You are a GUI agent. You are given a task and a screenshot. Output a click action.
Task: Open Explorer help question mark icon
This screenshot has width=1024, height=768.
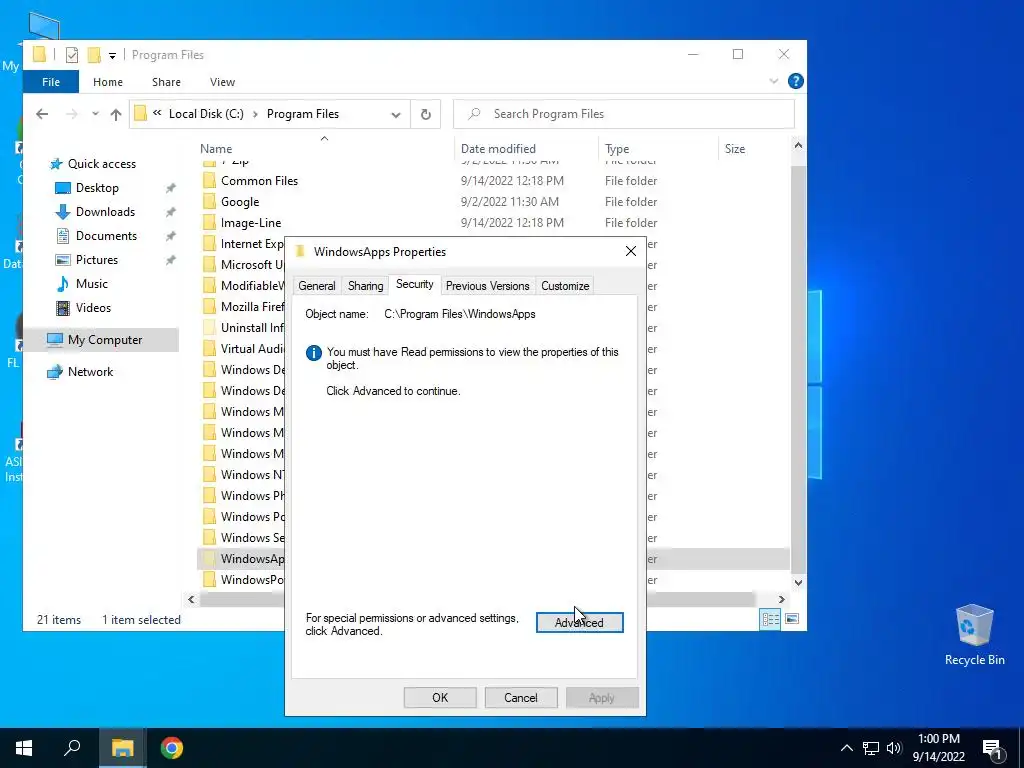click(795, 81)
